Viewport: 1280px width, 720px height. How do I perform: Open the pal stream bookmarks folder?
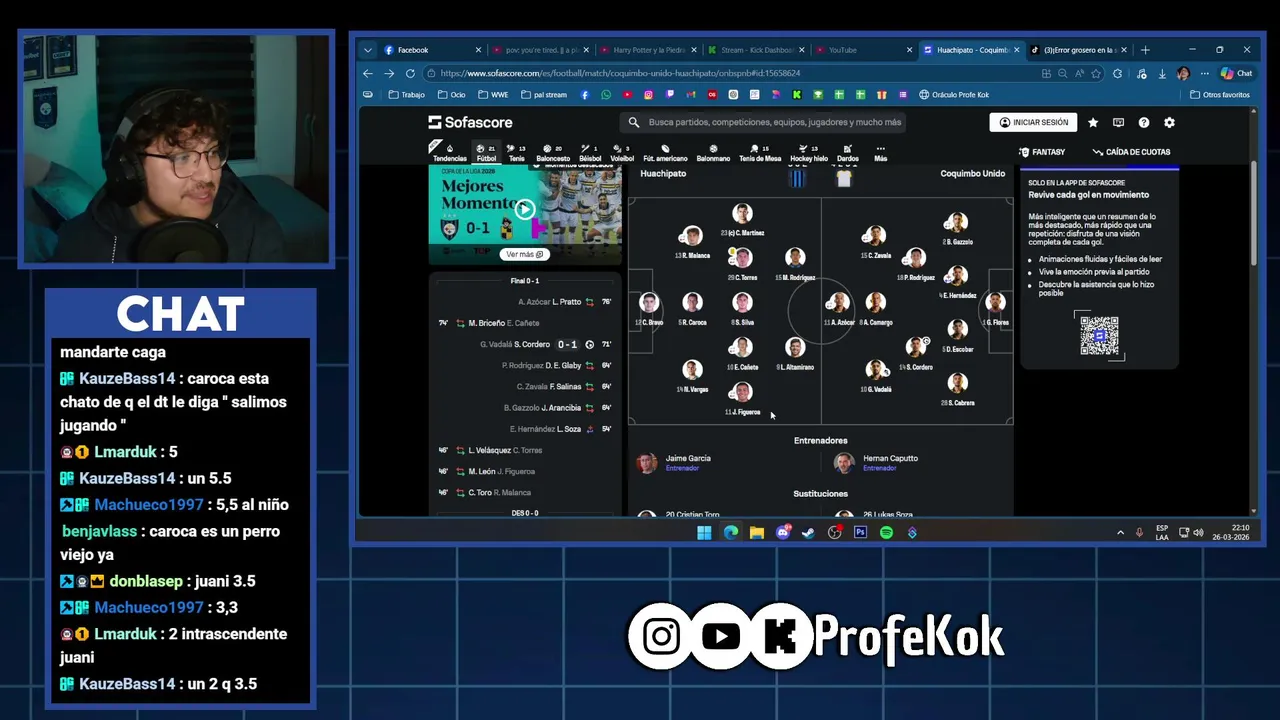pyautogui.click(x=543, y=95)
